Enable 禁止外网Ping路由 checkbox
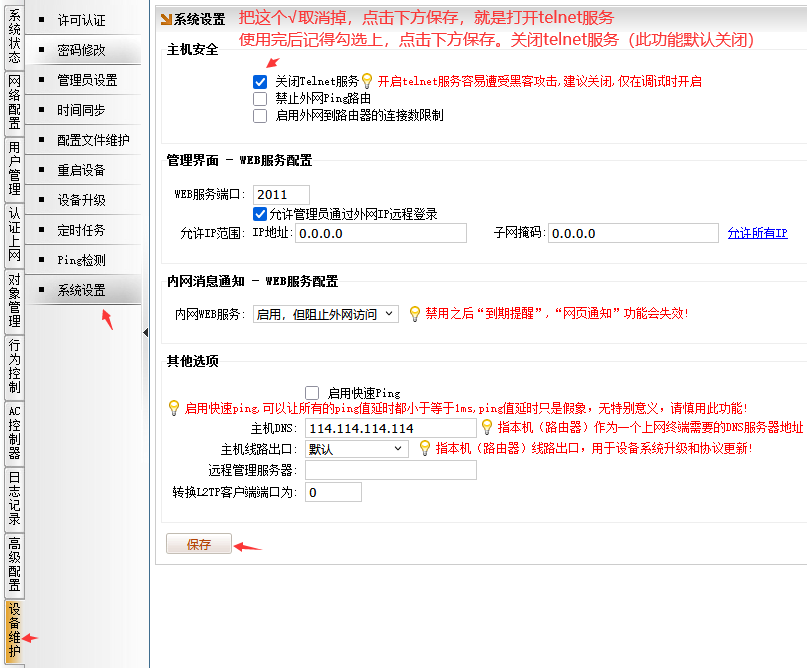The image size is (807, 668). point(260,99)
